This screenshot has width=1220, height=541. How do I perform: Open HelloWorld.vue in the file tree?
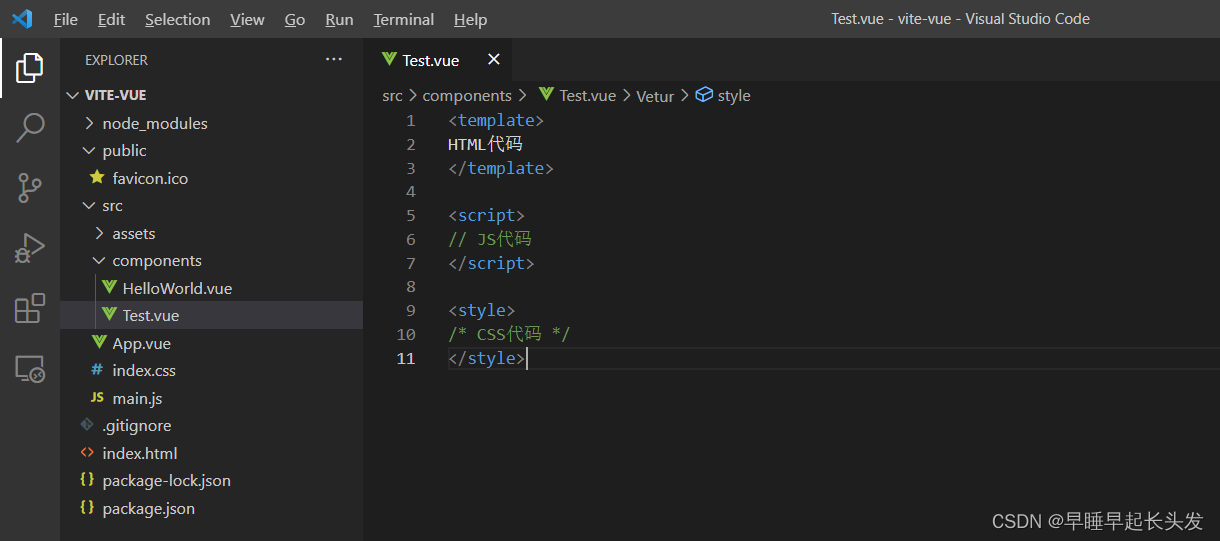coord(177,288)
